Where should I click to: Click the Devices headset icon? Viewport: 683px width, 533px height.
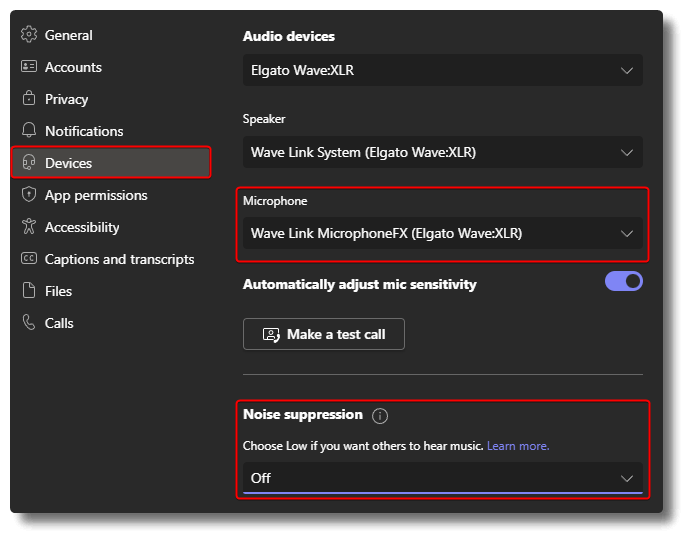tap(29, 162)
